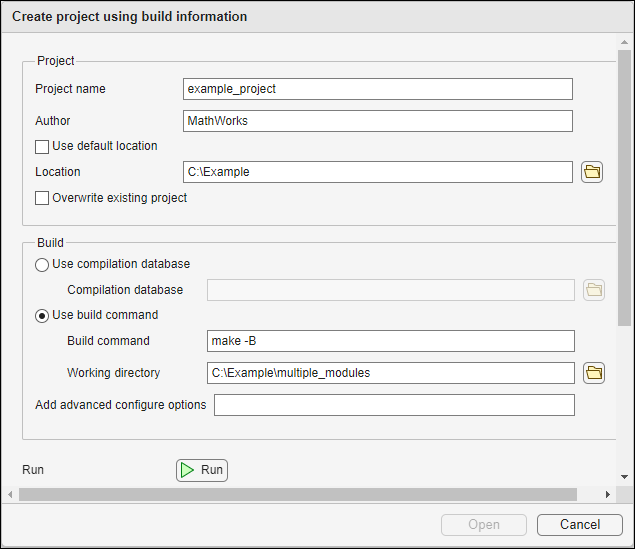Image resolution: width=635 pixels, height=549 pixels.
Task: Select Use build command radio button
Action: tap(42, 316)
